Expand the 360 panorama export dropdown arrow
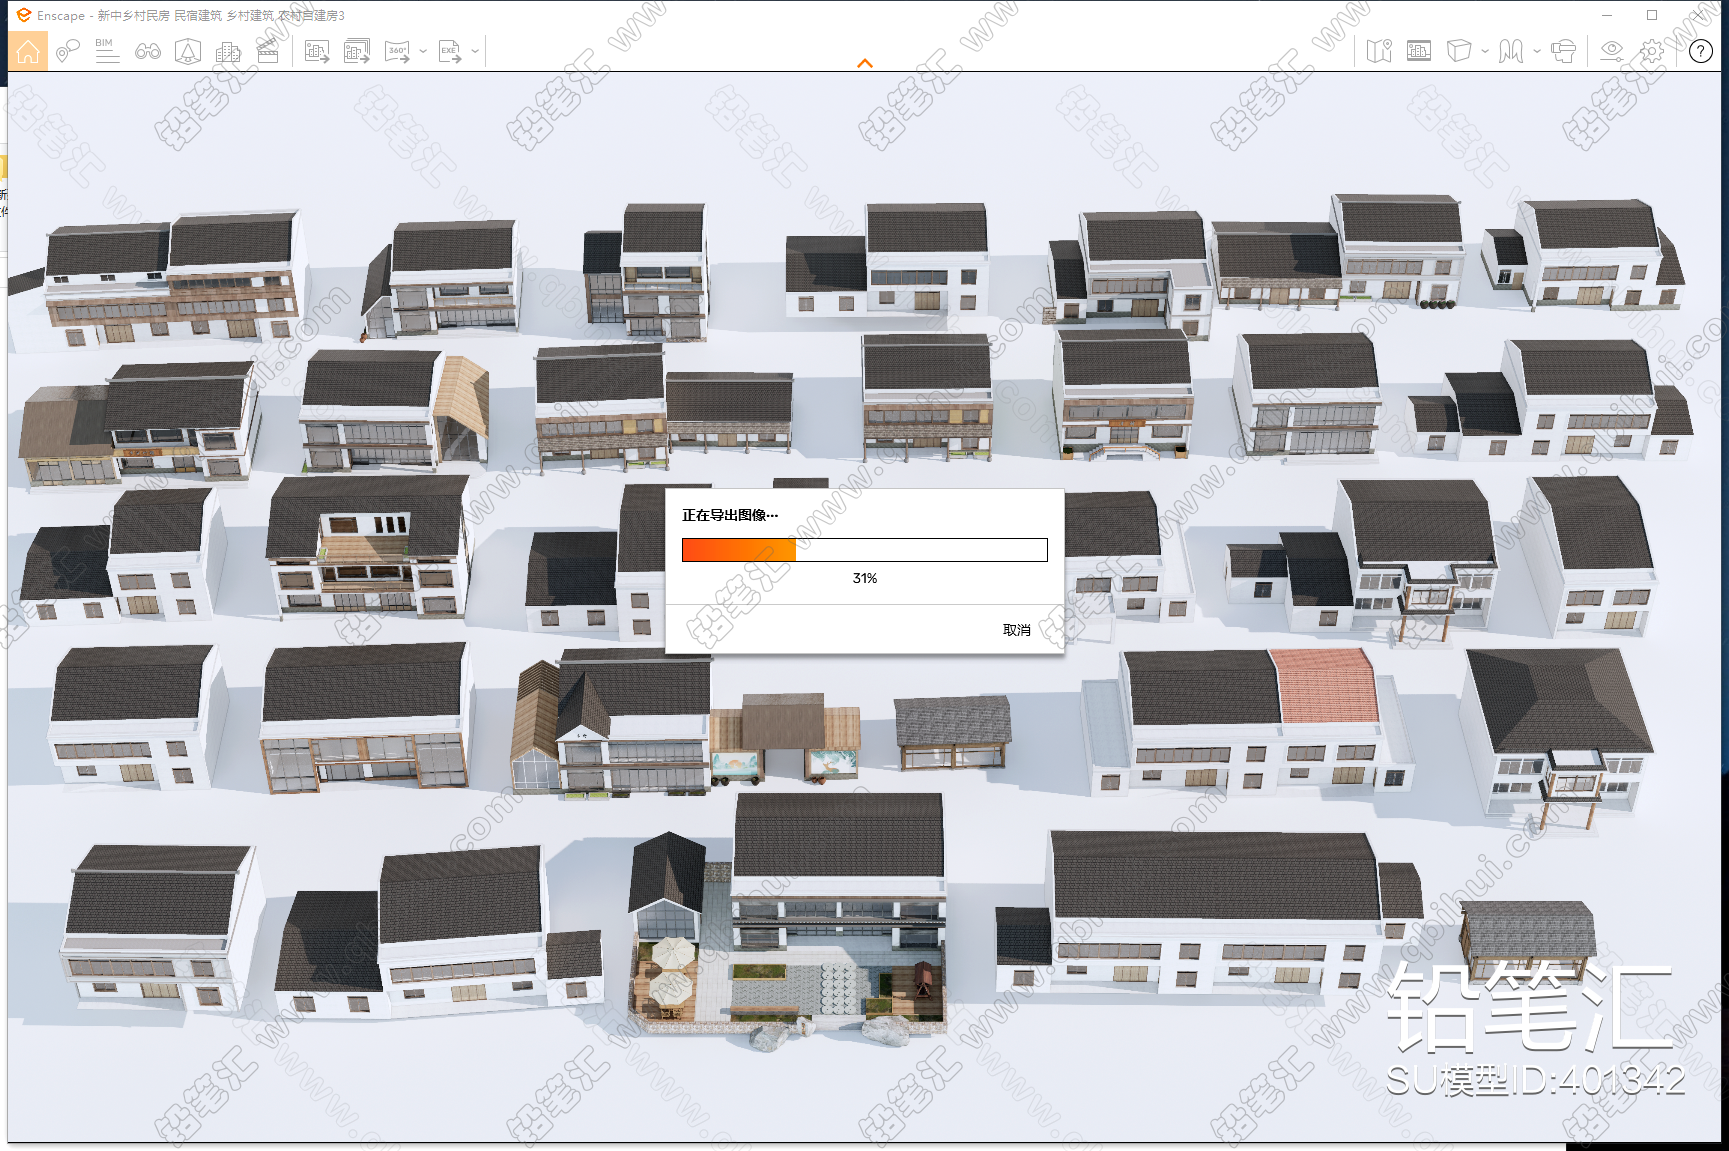 click(x=423, y=51)
